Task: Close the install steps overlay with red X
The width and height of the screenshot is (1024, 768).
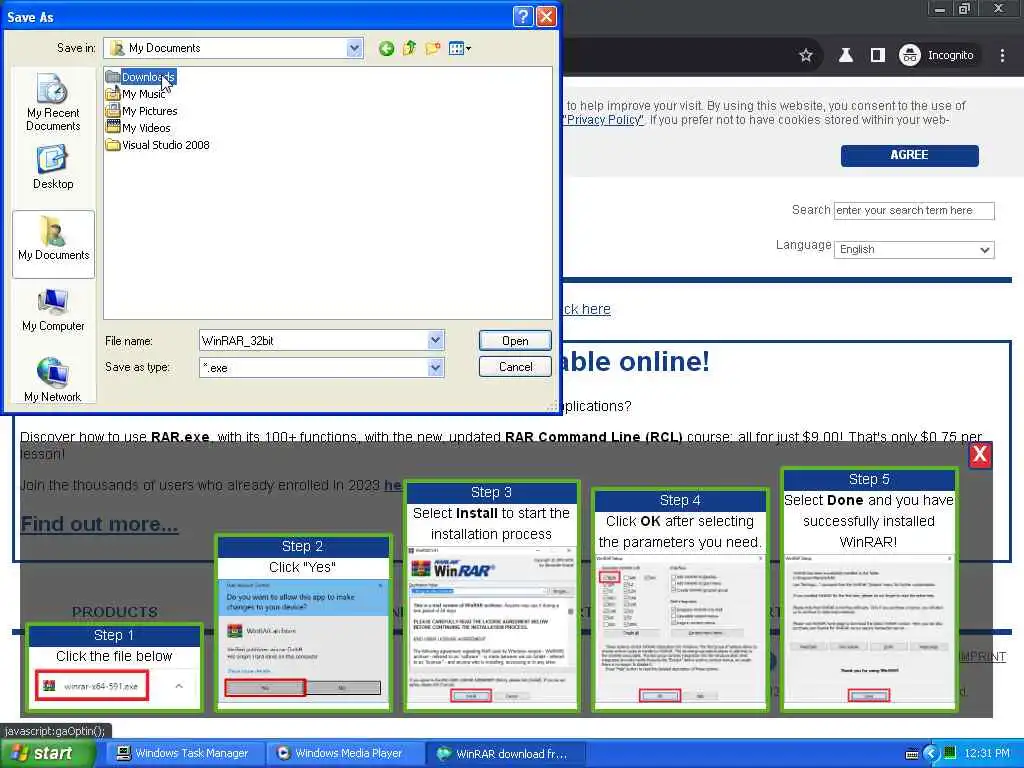Action: [980, 455]
